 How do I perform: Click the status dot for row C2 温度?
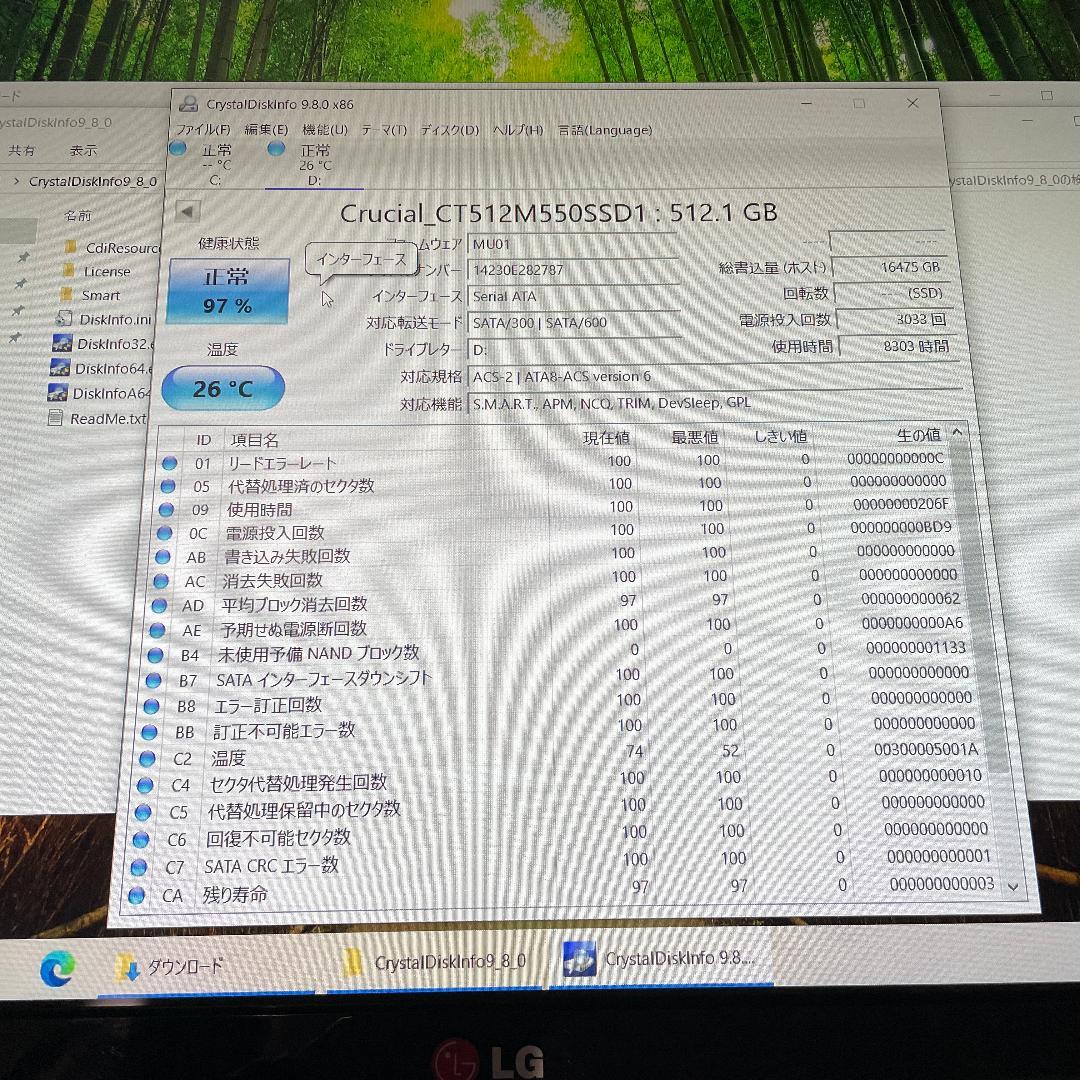tap(147, 758)
